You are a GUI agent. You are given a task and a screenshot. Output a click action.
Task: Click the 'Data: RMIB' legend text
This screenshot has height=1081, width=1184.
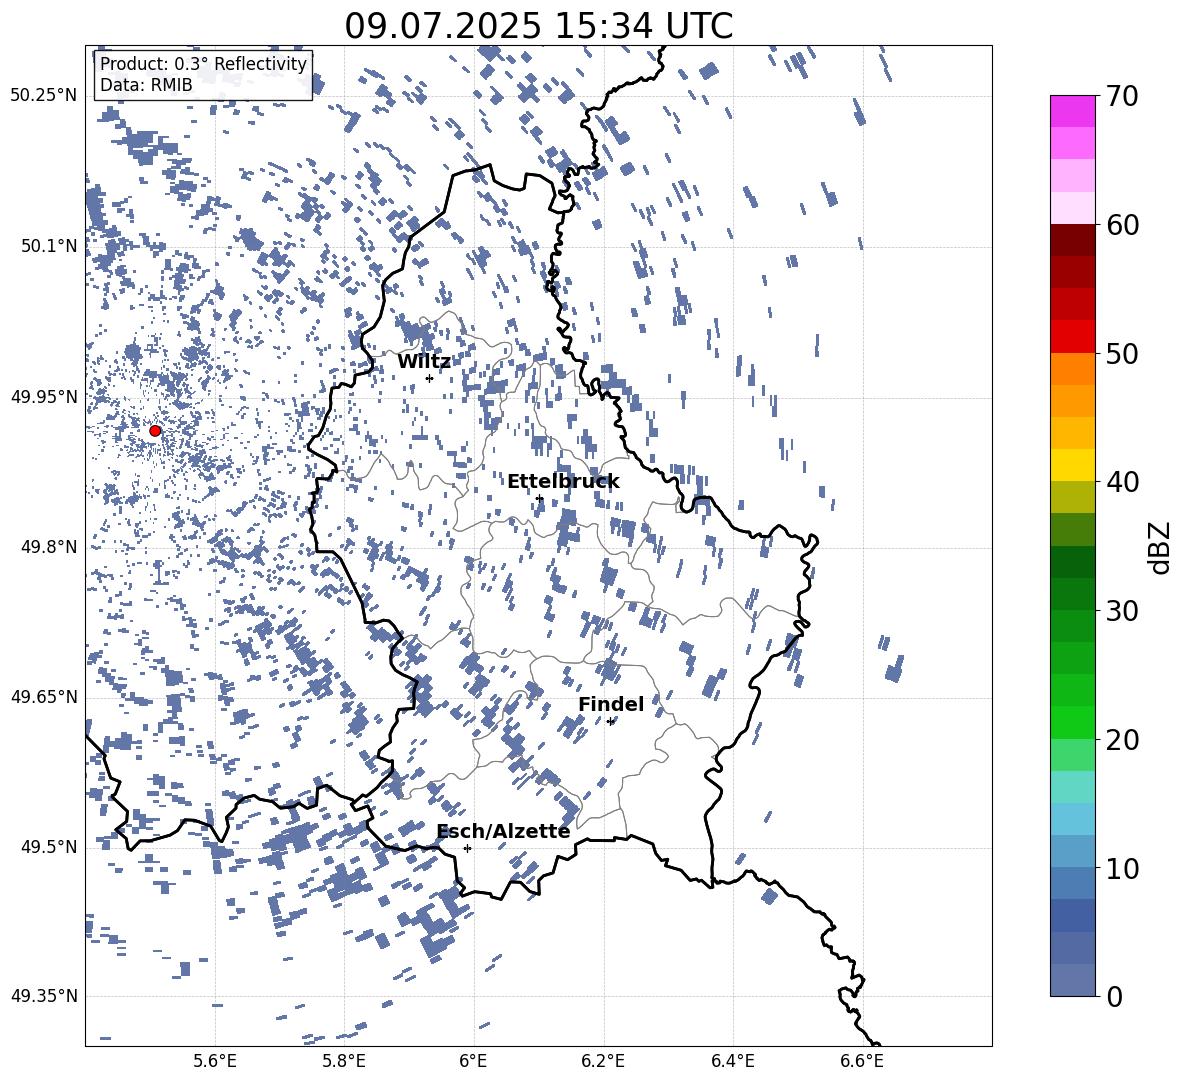146,85
